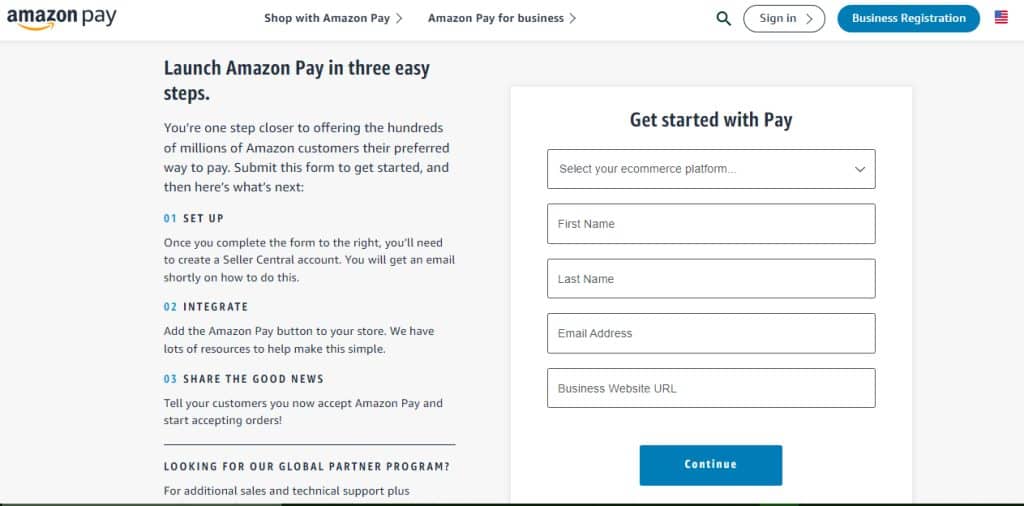Select the Email Address input
Viewport: 1024px width, 506px height.
711,333
